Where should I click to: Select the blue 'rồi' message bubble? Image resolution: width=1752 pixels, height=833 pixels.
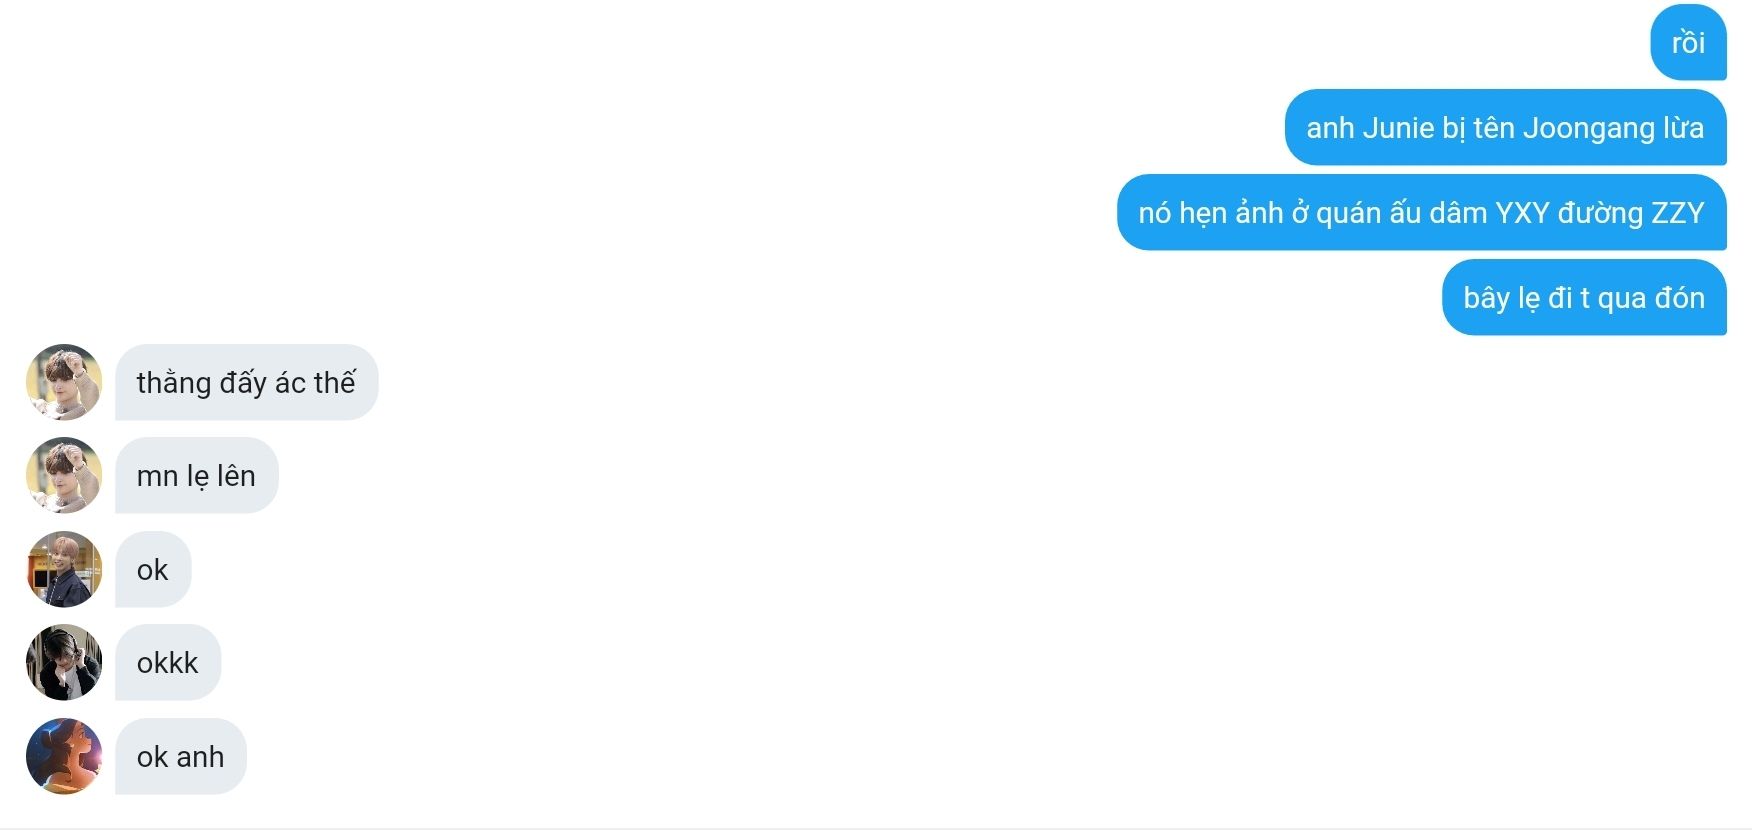[1688, 42]
